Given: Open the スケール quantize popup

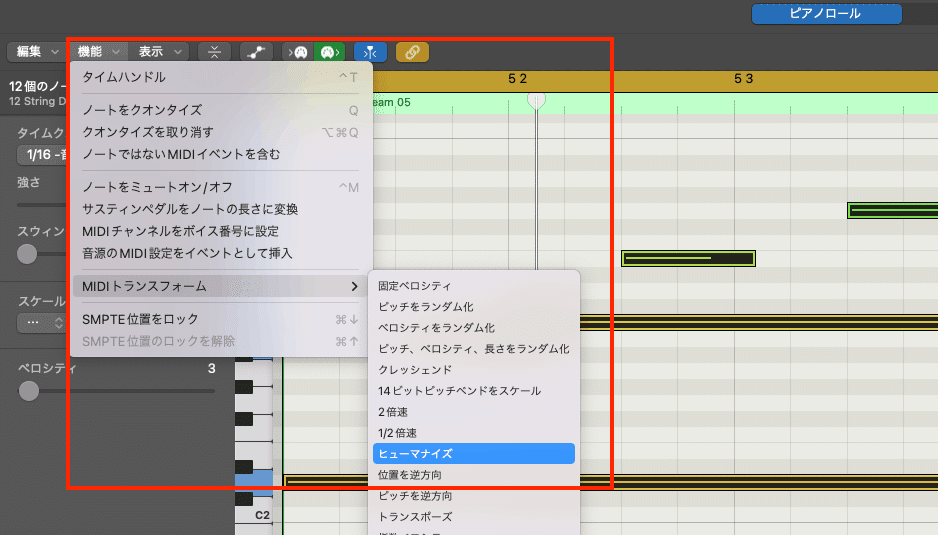Looking at the screenshot, I should (41, 323).
